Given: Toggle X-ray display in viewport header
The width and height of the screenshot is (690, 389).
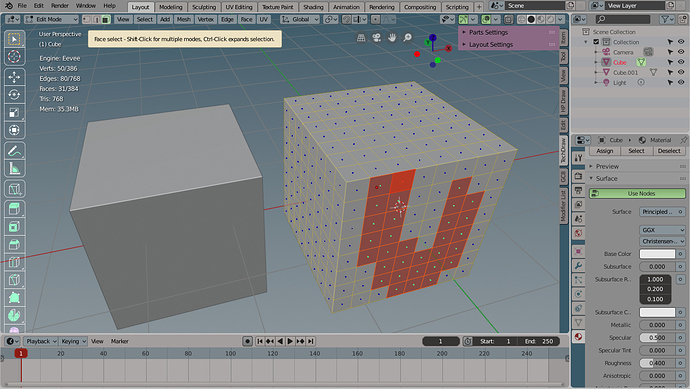Looking at the screenshot, I should [x=508, y=19].
